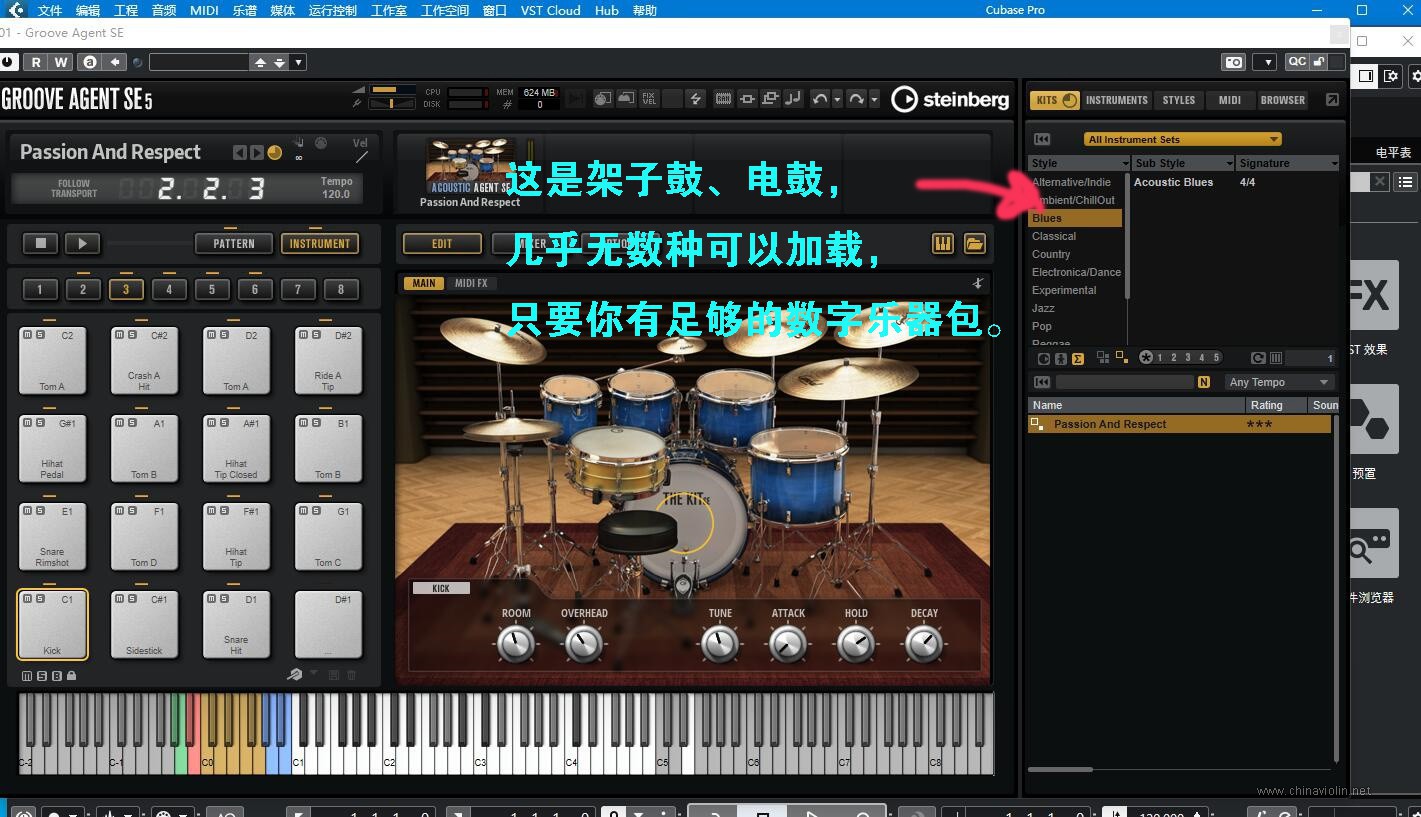Click the Pattern button
Viewport: 1421px width, 817px height.
(233, 243)
